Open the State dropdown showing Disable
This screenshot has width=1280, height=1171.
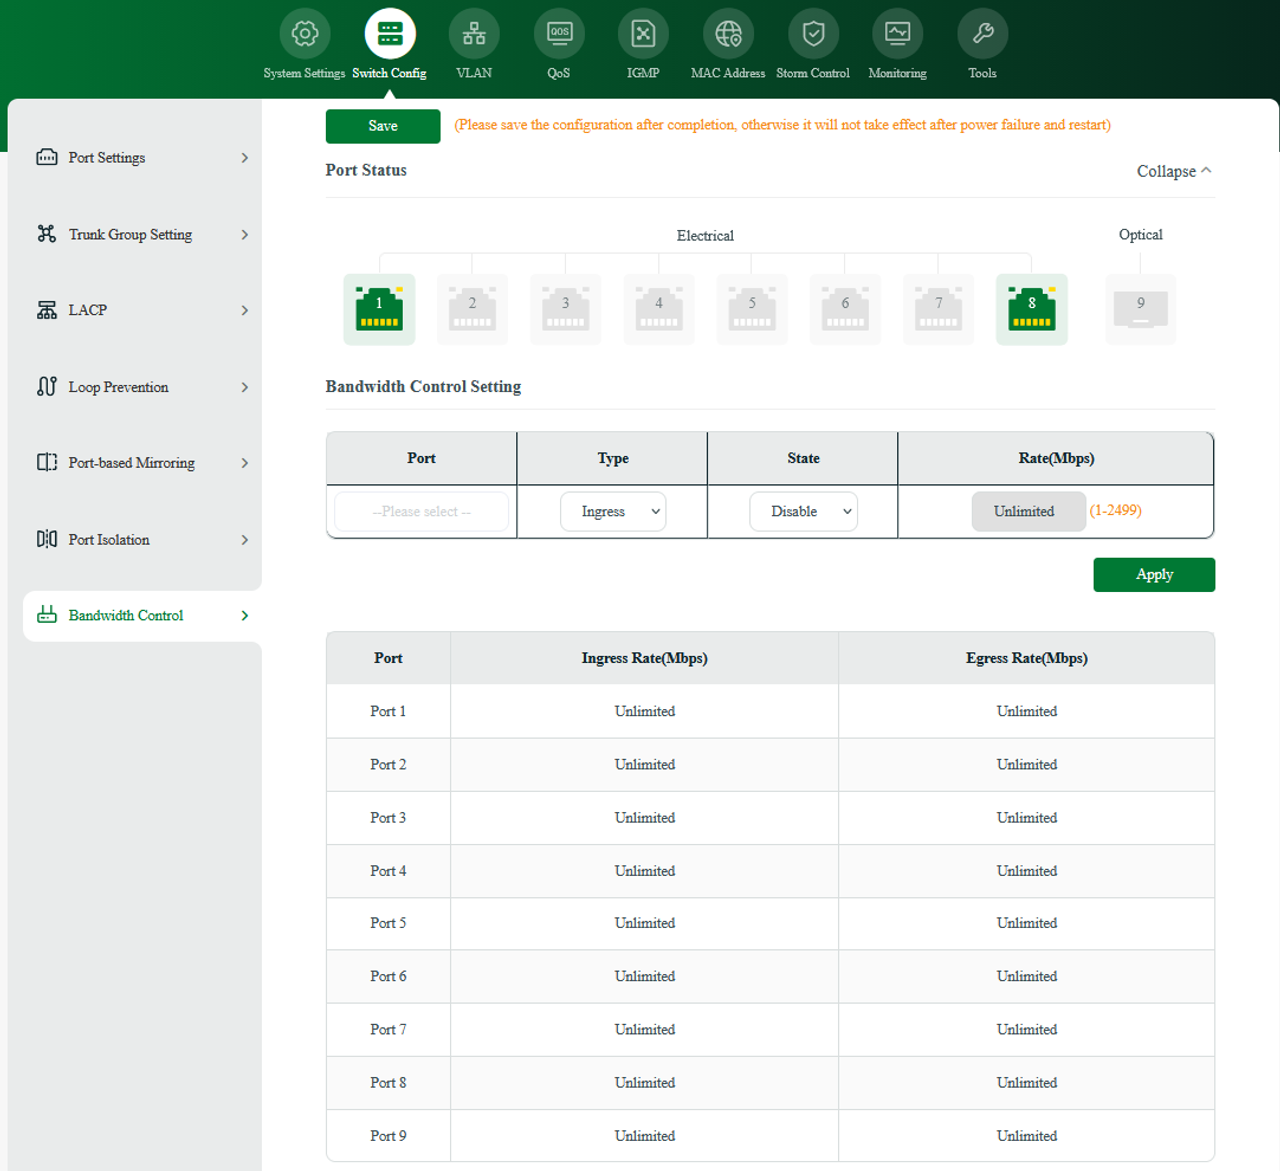pos(803,511)
